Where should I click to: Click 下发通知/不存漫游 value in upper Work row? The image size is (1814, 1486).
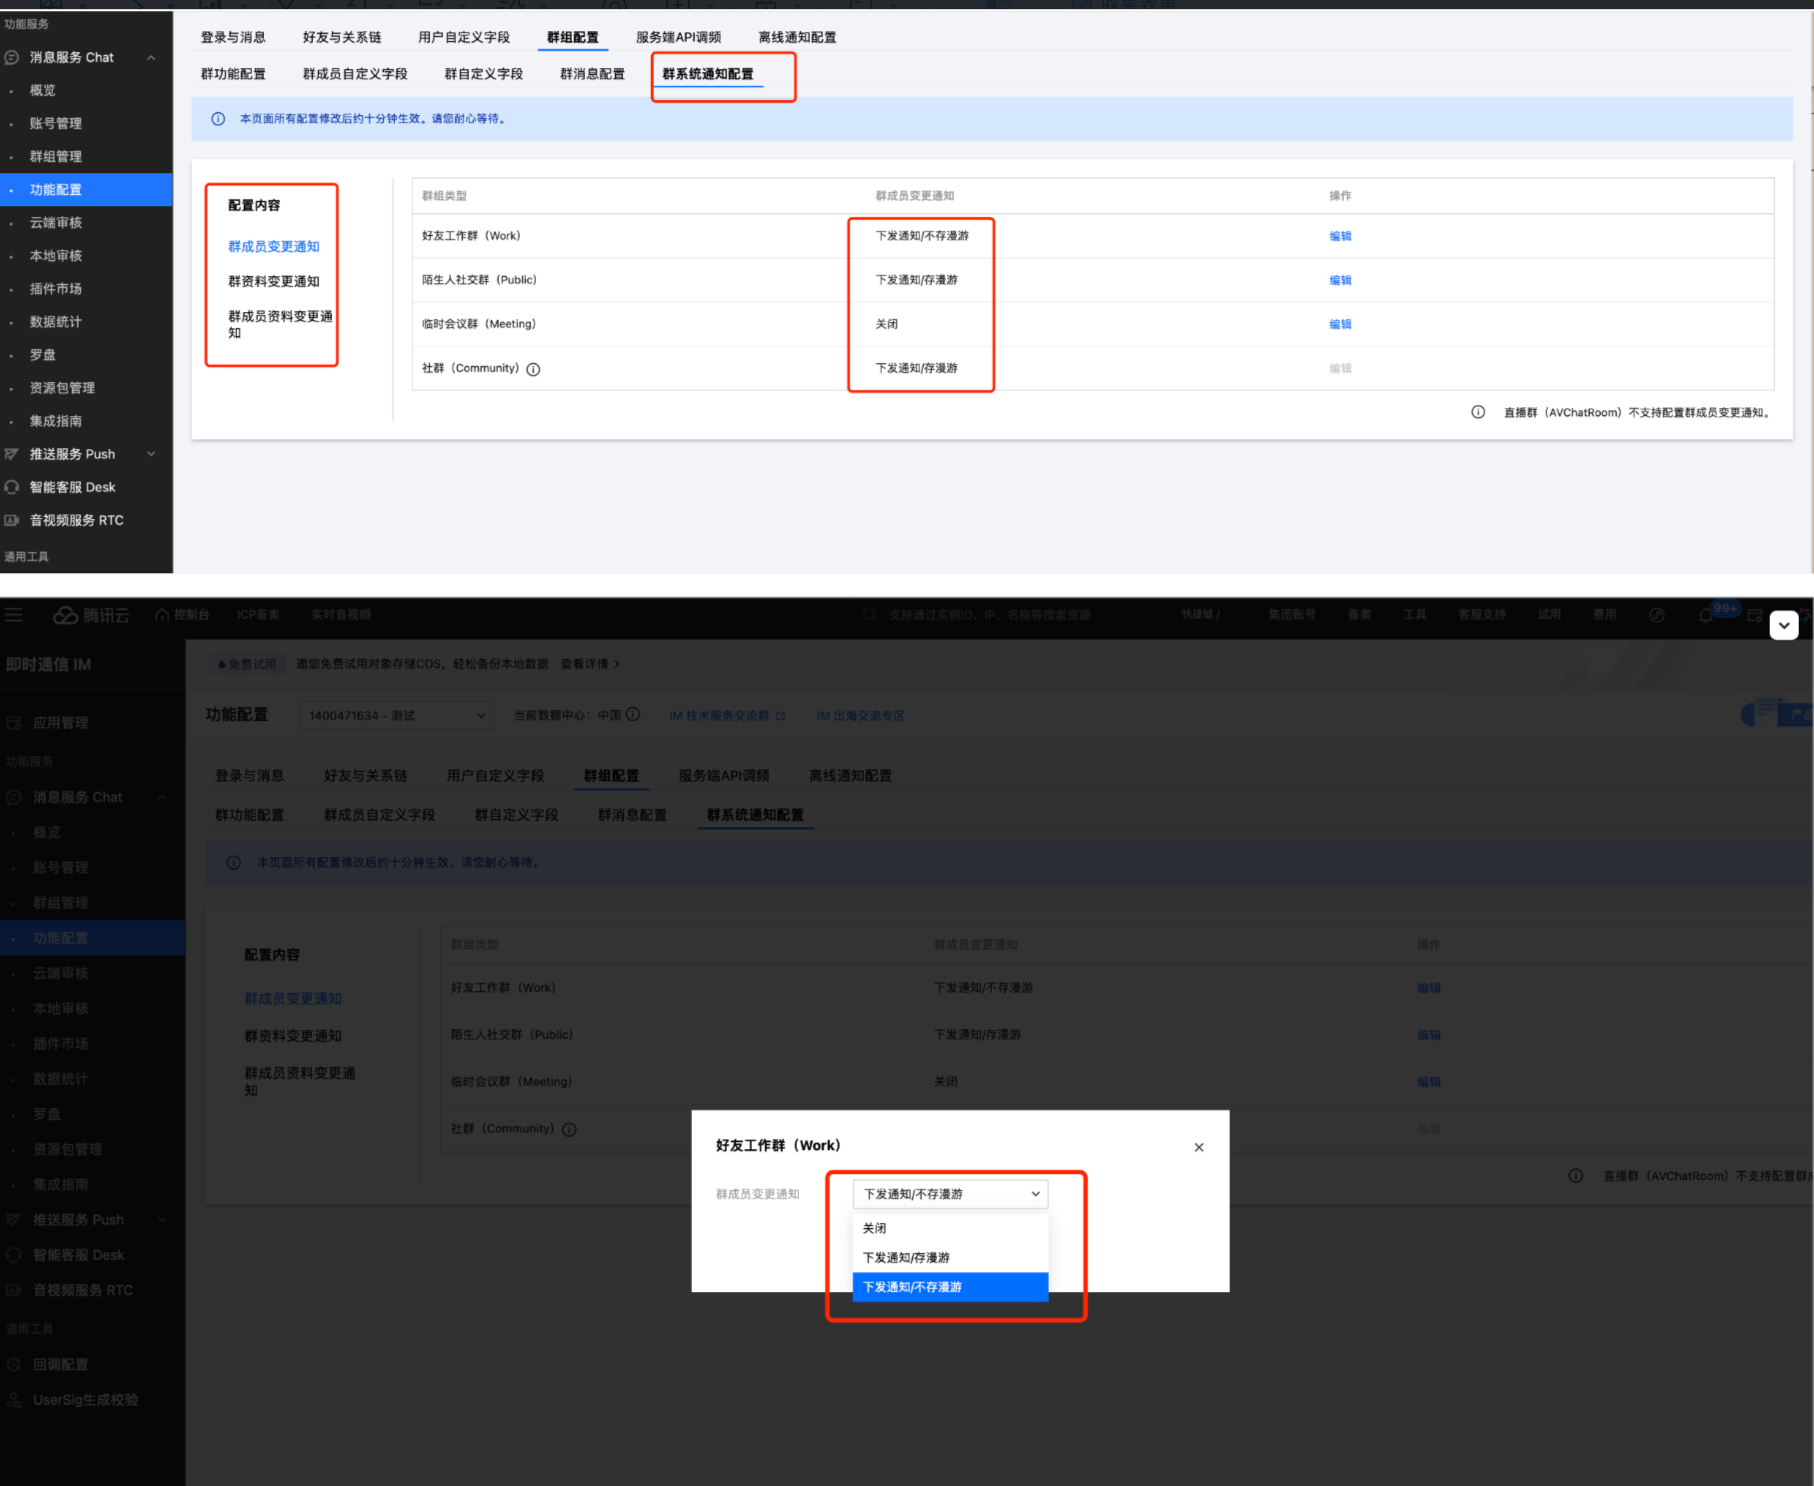point(922,236)
